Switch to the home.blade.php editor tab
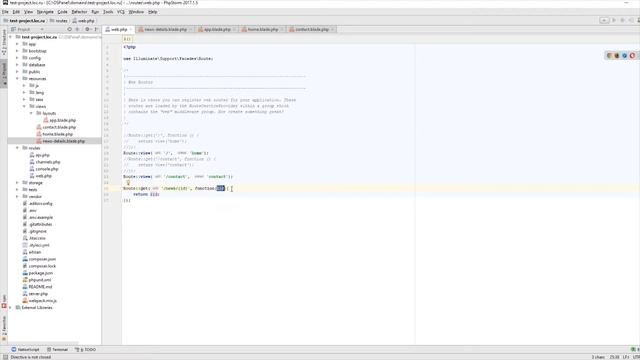Screen dimensions: 640x360 pyautogui.click(x=262, y=29)
